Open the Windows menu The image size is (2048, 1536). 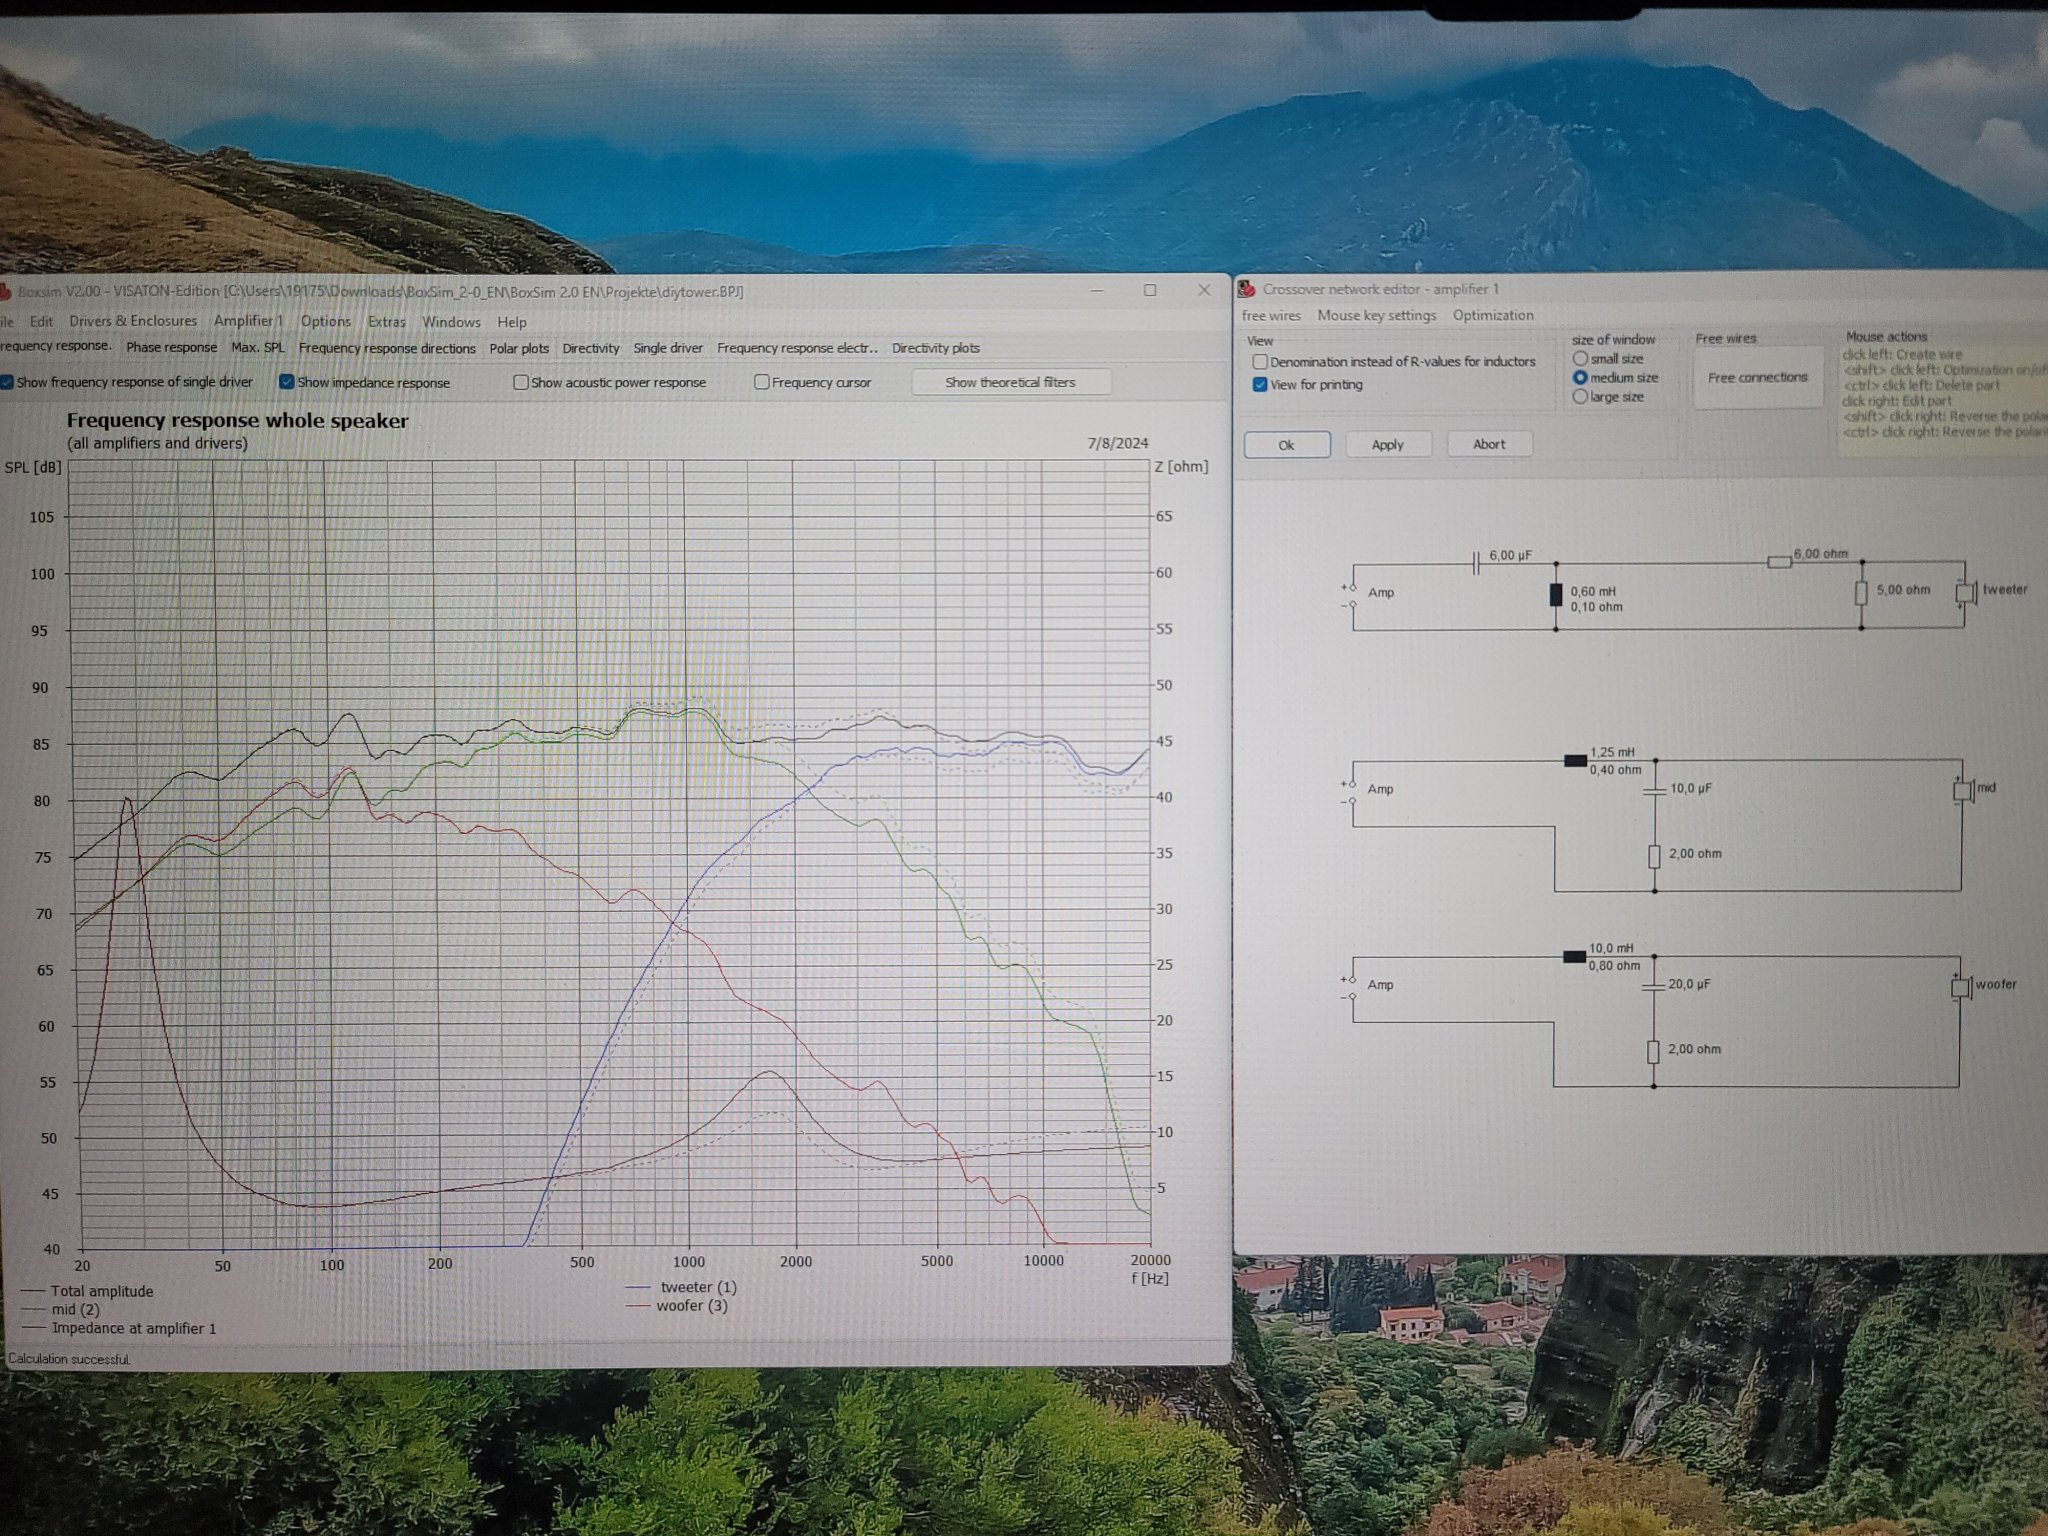point(451,322)
